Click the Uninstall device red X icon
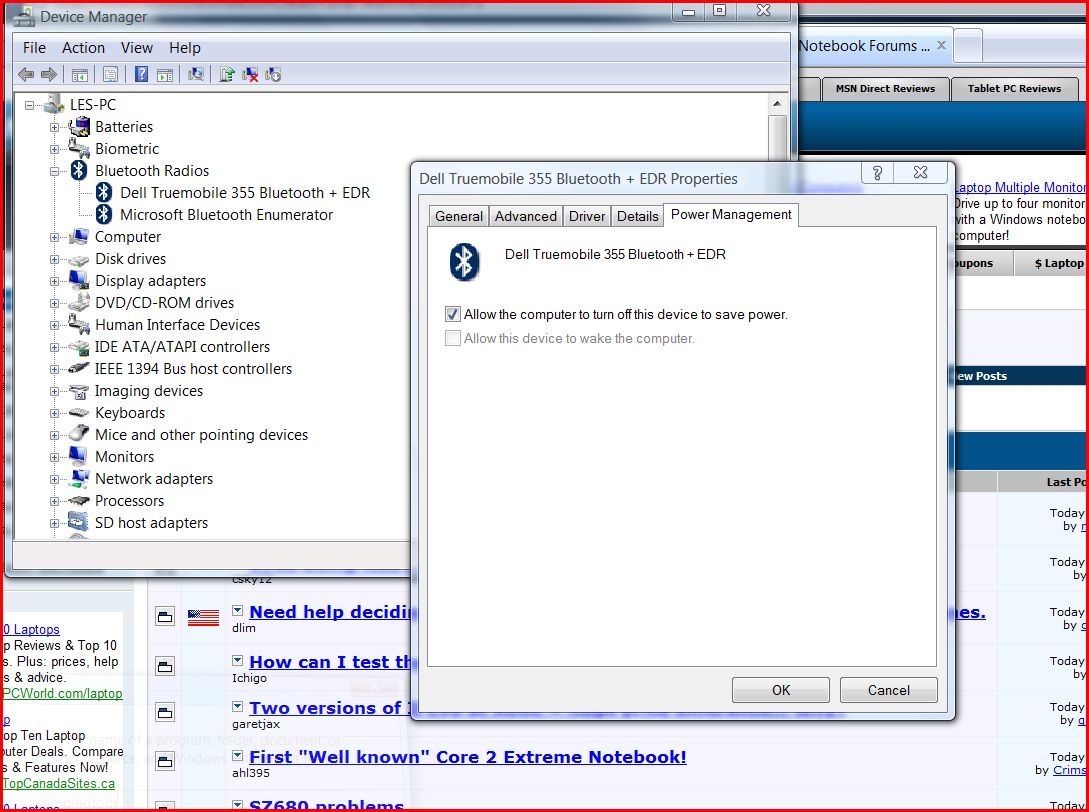This screenshot has width=1089, height=812. coord(250,74)
